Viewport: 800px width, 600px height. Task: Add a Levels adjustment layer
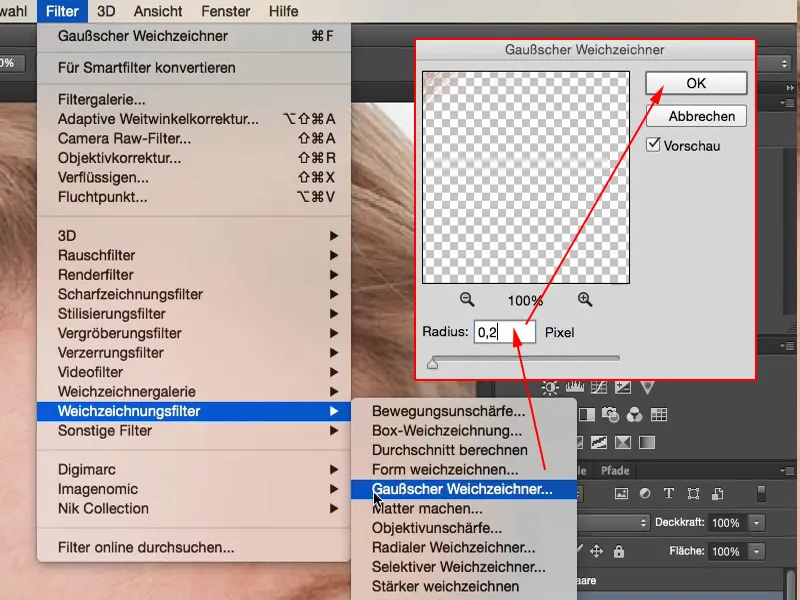click(x=574, y=388)
